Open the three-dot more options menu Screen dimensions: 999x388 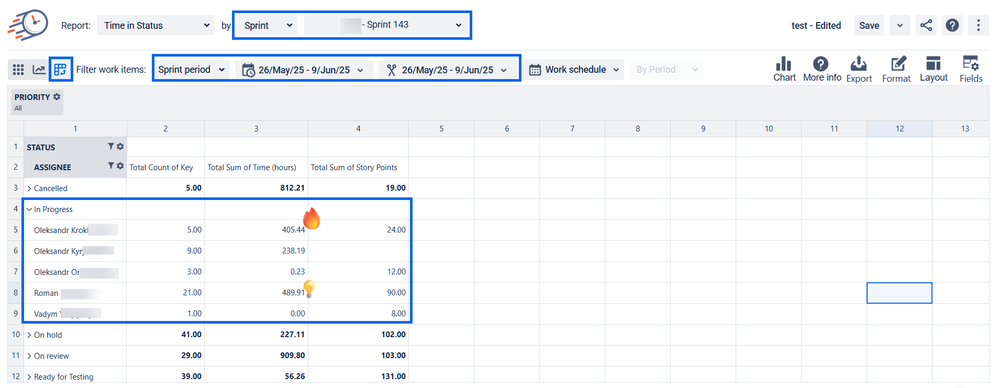pyautogui.click(x=979, y=25)
